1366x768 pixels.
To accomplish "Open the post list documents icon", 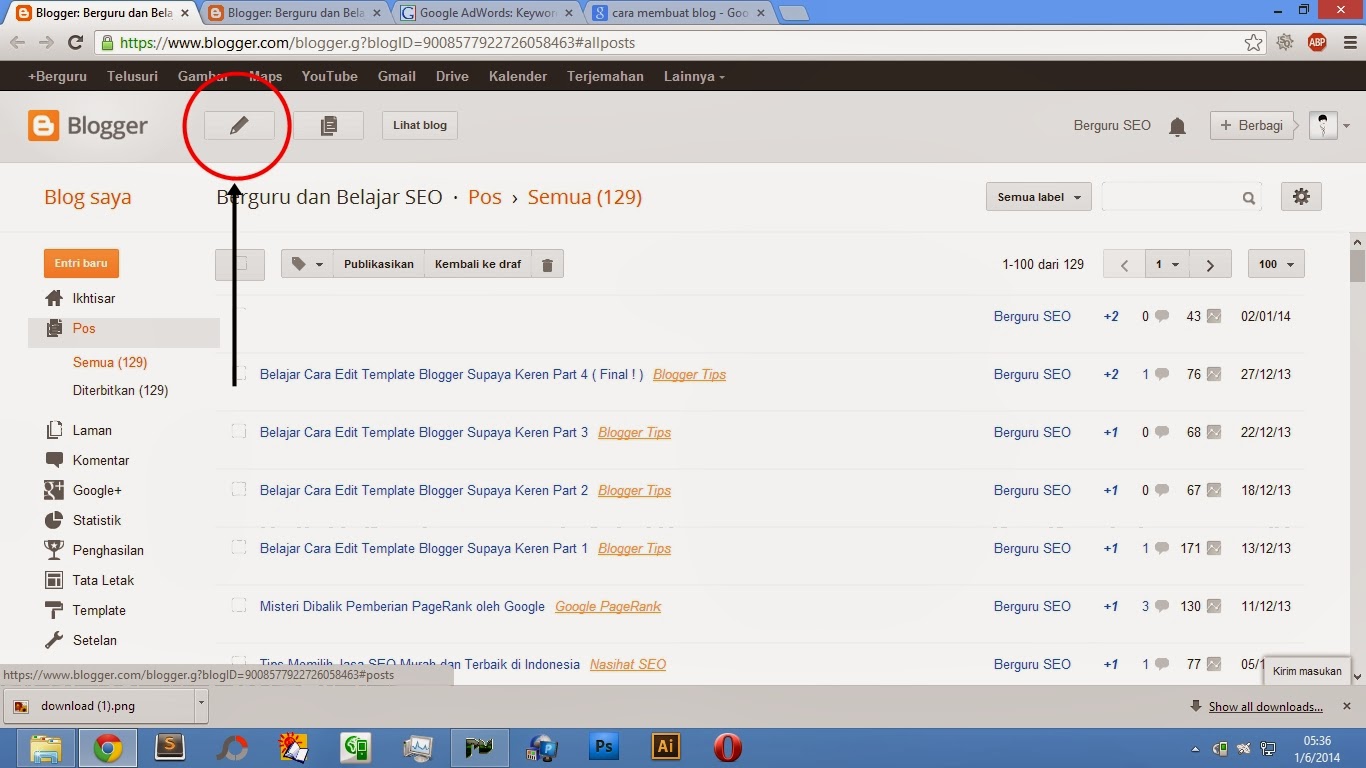I will [x=328, y=125].
